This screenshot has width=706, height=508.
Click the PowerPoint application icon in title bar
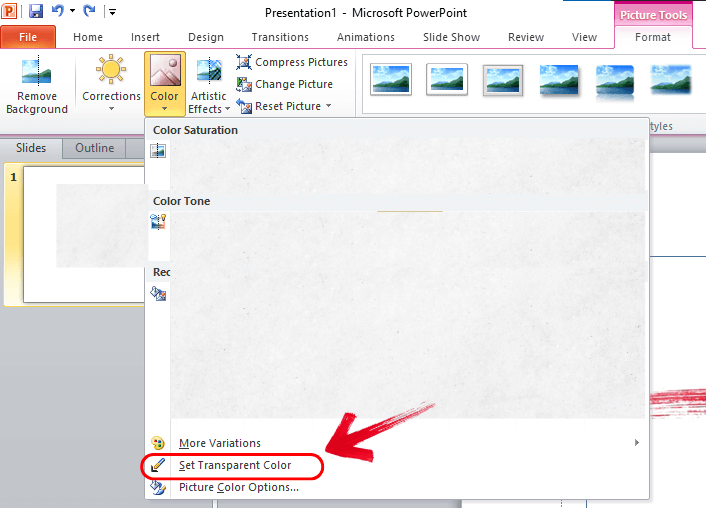9,11
